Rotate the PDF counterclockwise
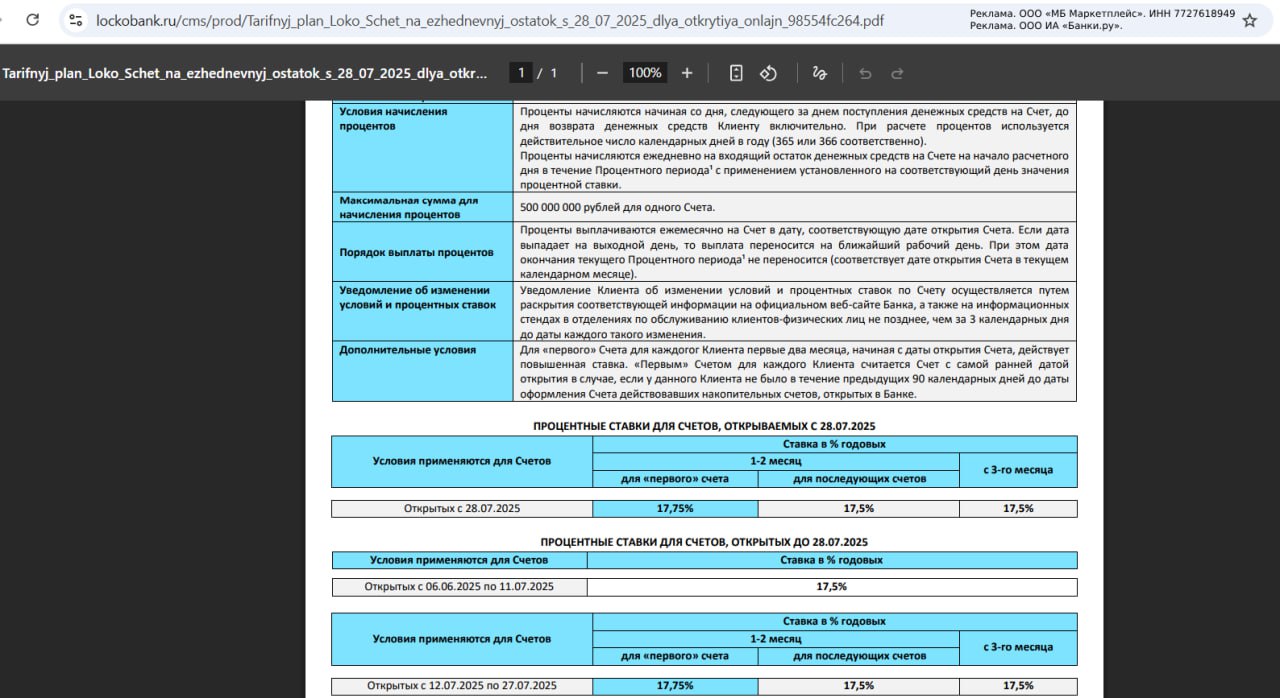 point(768,73)
